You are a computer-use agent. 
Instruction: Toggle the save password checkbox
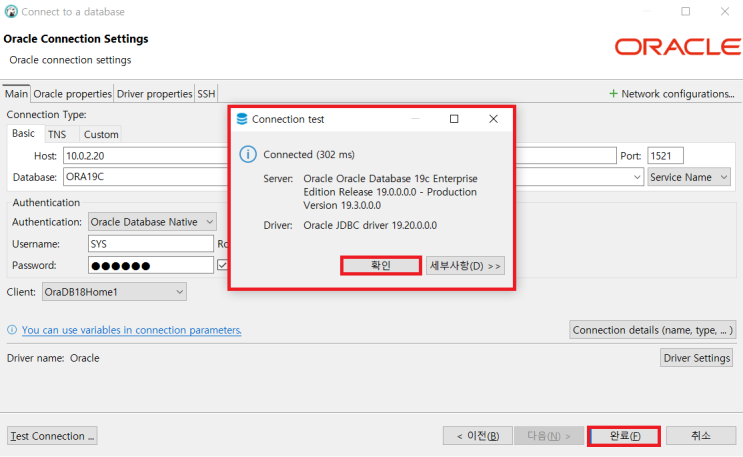[222, 265]
